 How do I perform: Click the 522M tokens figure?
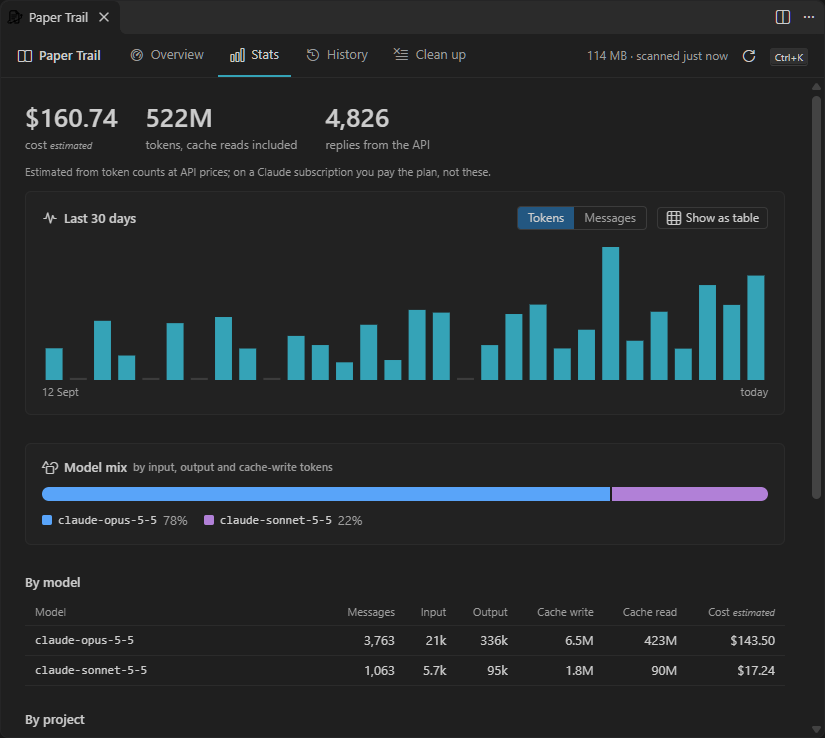[x=179, y=118]
